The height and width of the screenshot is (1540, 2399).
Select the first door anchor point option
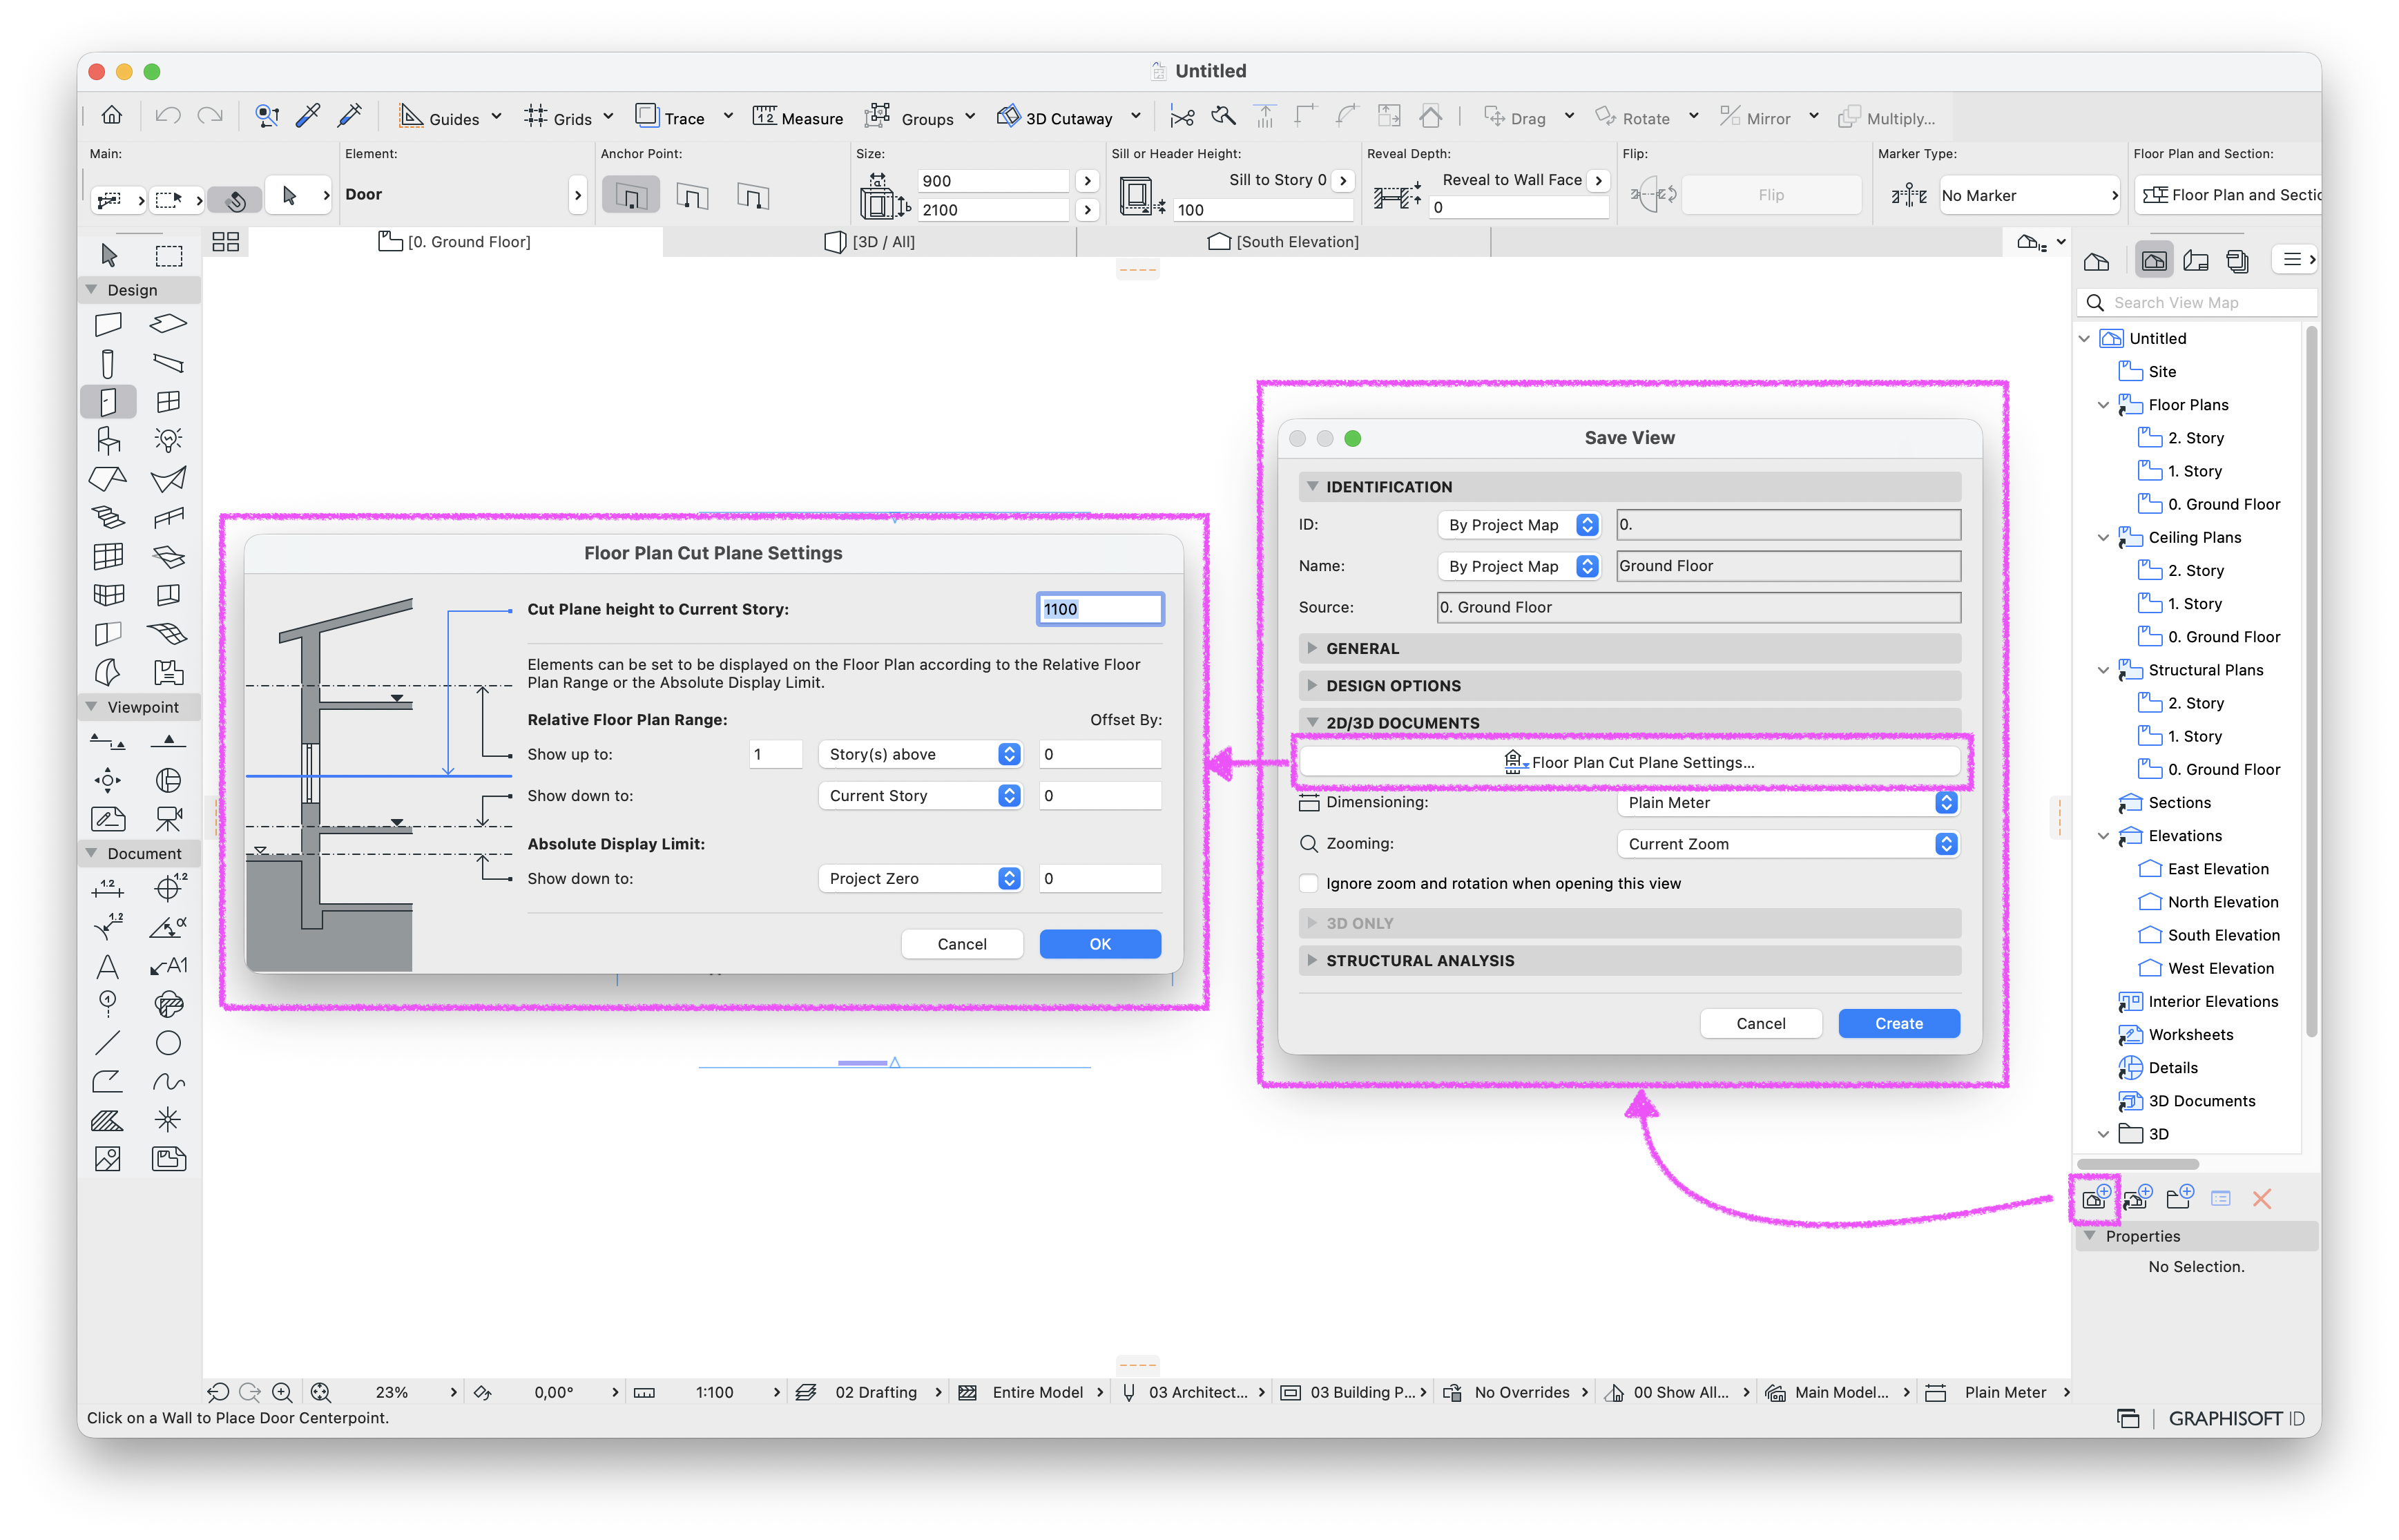(630, 195)
